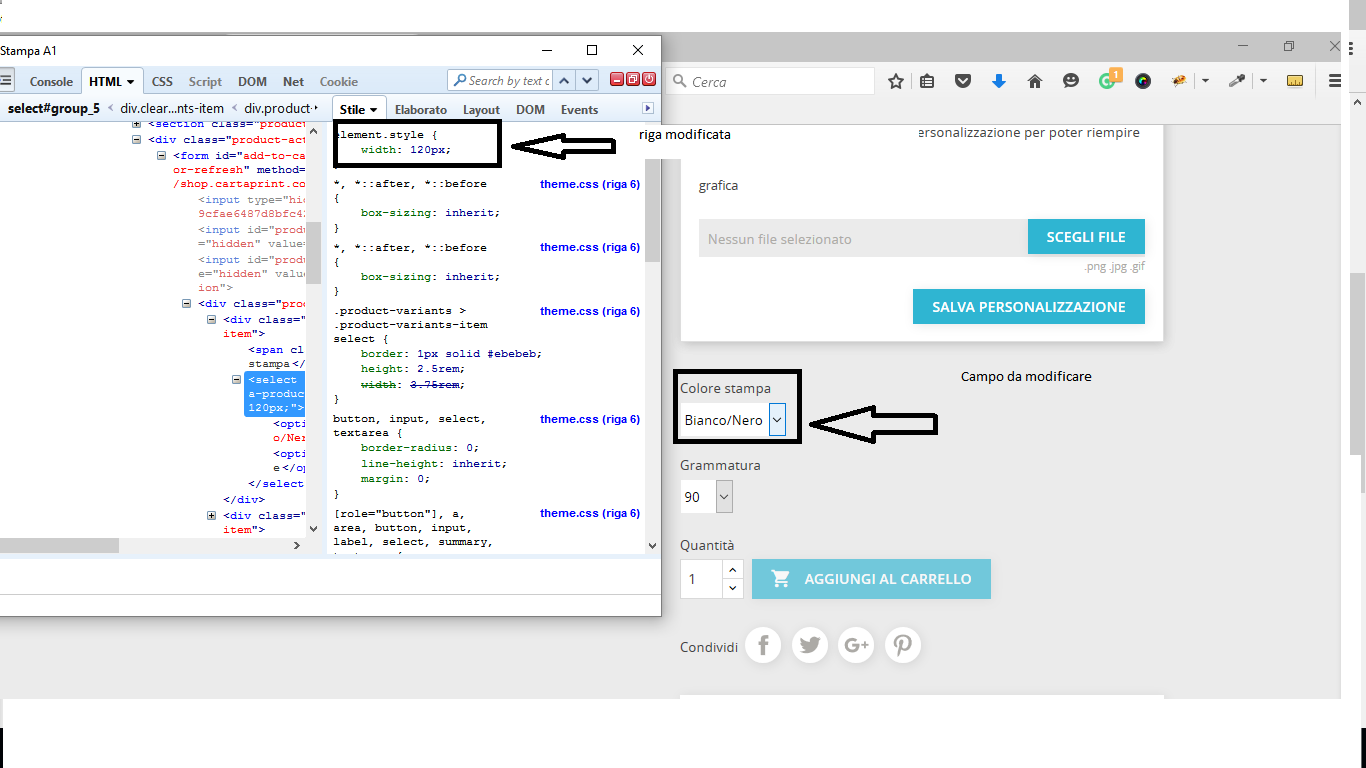Switch to the Layout side panel tab
Image resolution: width=1366 pixels, height=768 pixels.
pyautogui.click(x=481, y=110)
